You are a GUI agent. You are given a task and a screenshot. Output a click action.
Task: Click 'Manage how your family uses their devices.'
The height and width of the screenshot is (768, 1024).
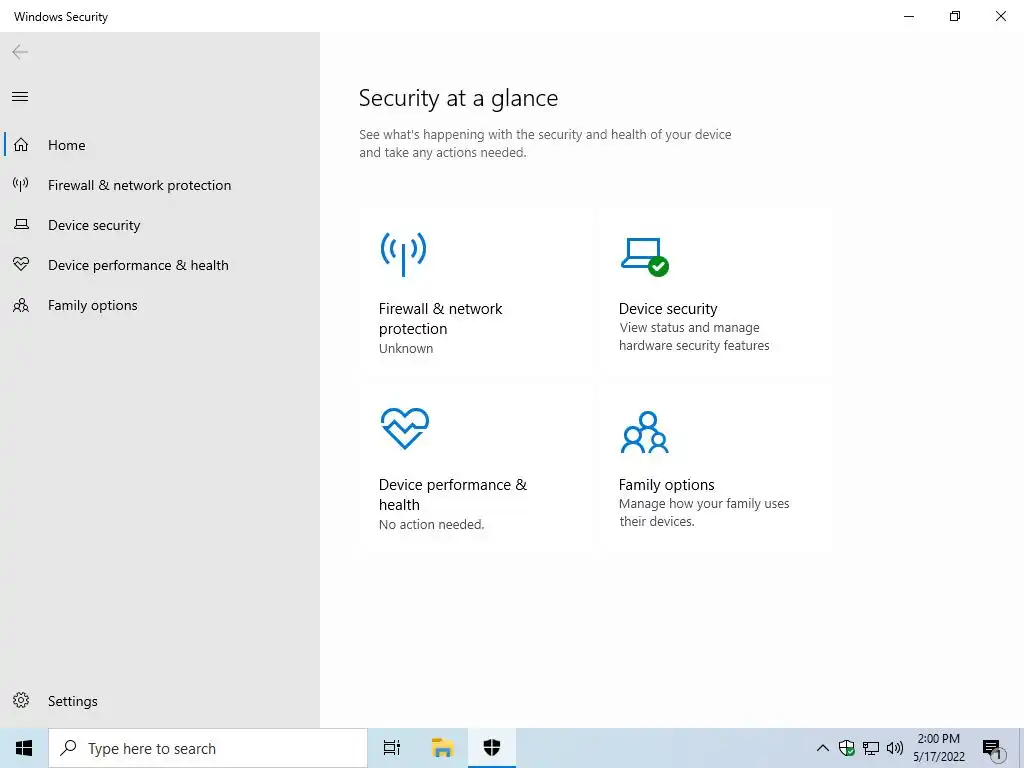(704, 513)
